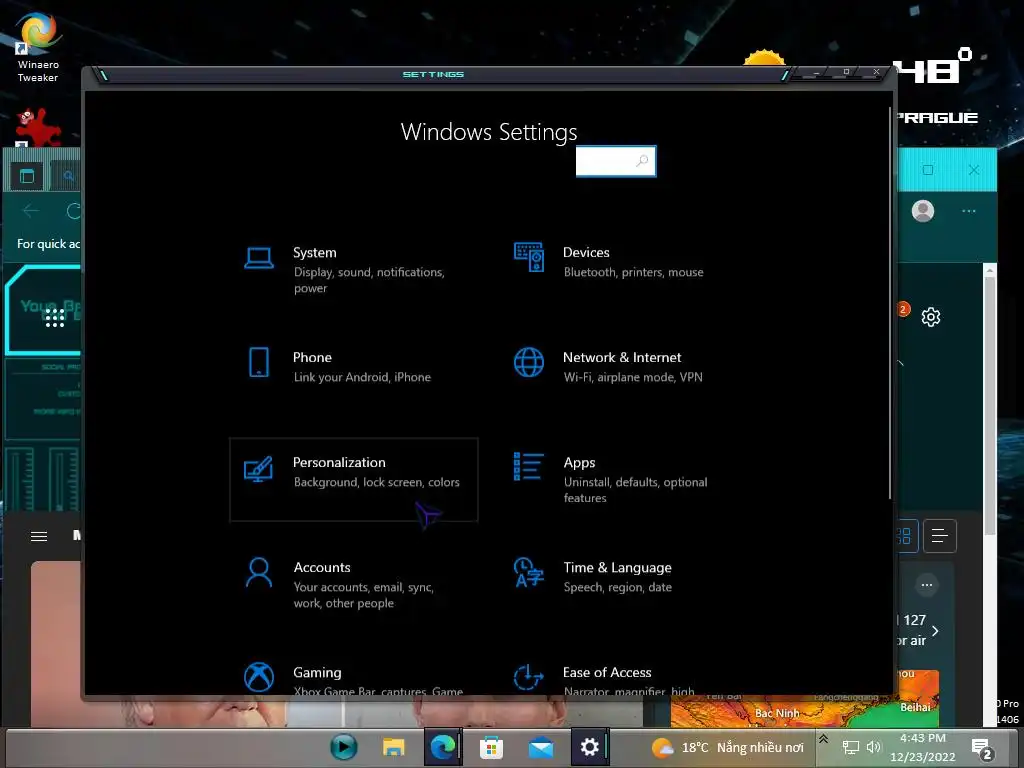The height and width of the screenshot is (768, 1024).
Task: Switch Edge feed to grid layout
Action: coord(906,536)
